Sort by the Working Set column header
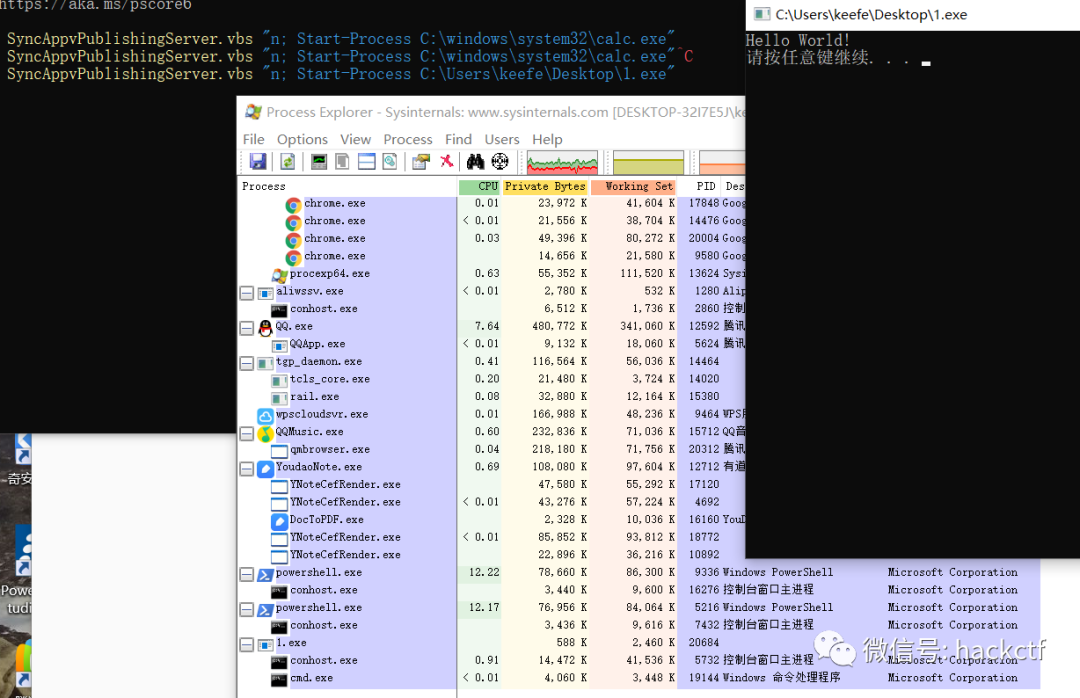 pos(633,186)
